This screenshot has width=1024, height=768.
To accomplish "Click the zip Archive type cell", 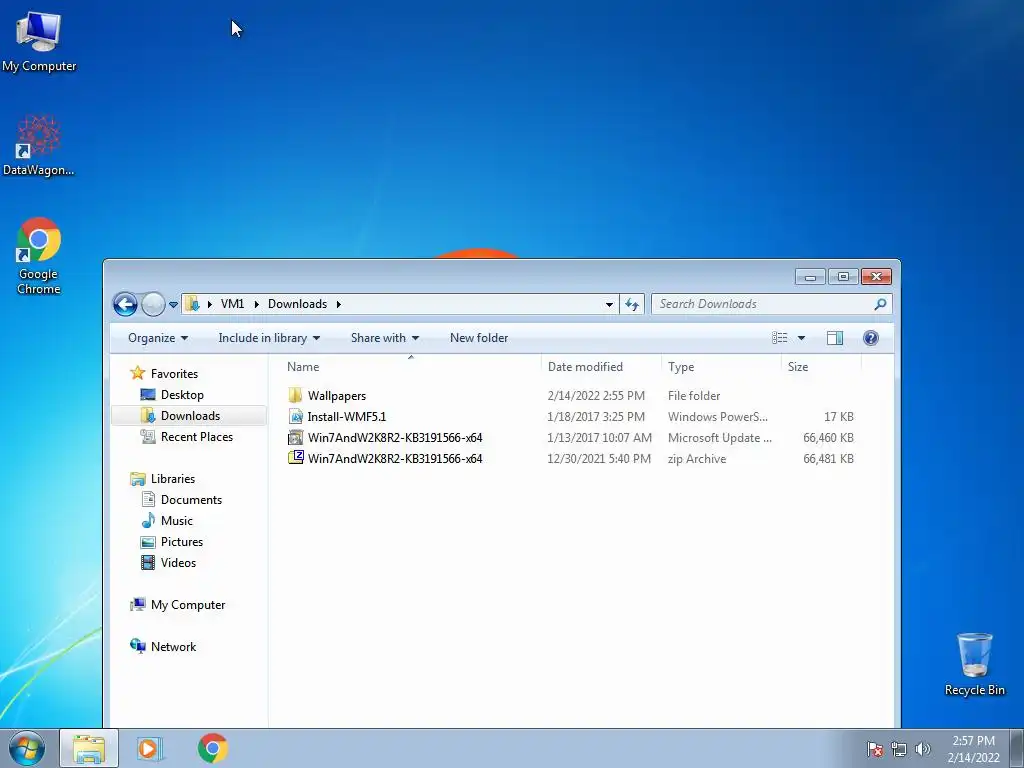I will (x=697, y=458).
